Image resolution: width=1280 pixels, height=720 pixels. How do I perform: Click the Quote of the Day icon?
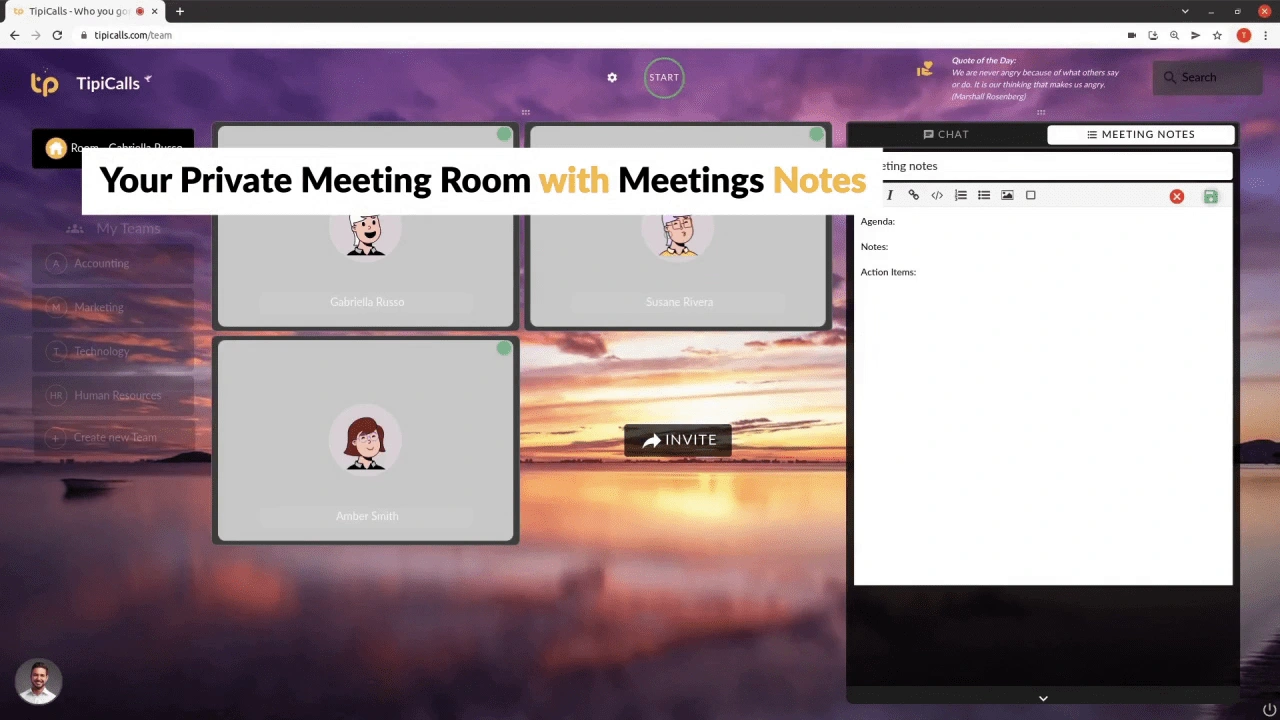pyautogui.click(x=925, y=69)
